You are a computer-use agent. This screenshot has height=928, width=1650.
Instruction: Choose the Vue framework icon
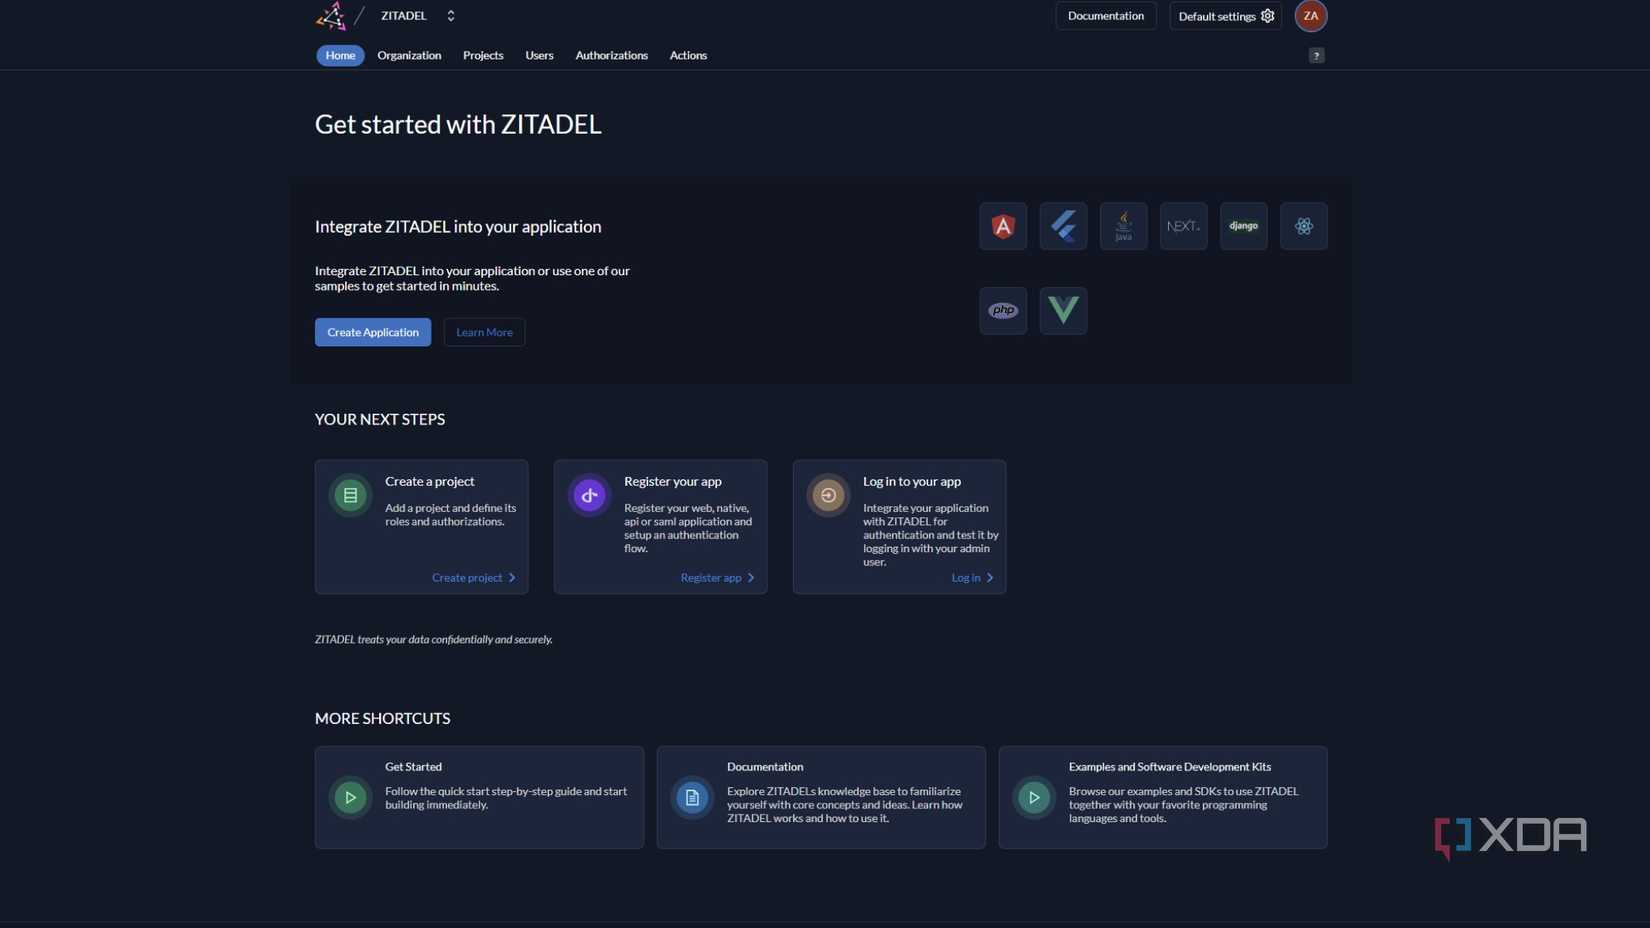tap(1063, 310)
